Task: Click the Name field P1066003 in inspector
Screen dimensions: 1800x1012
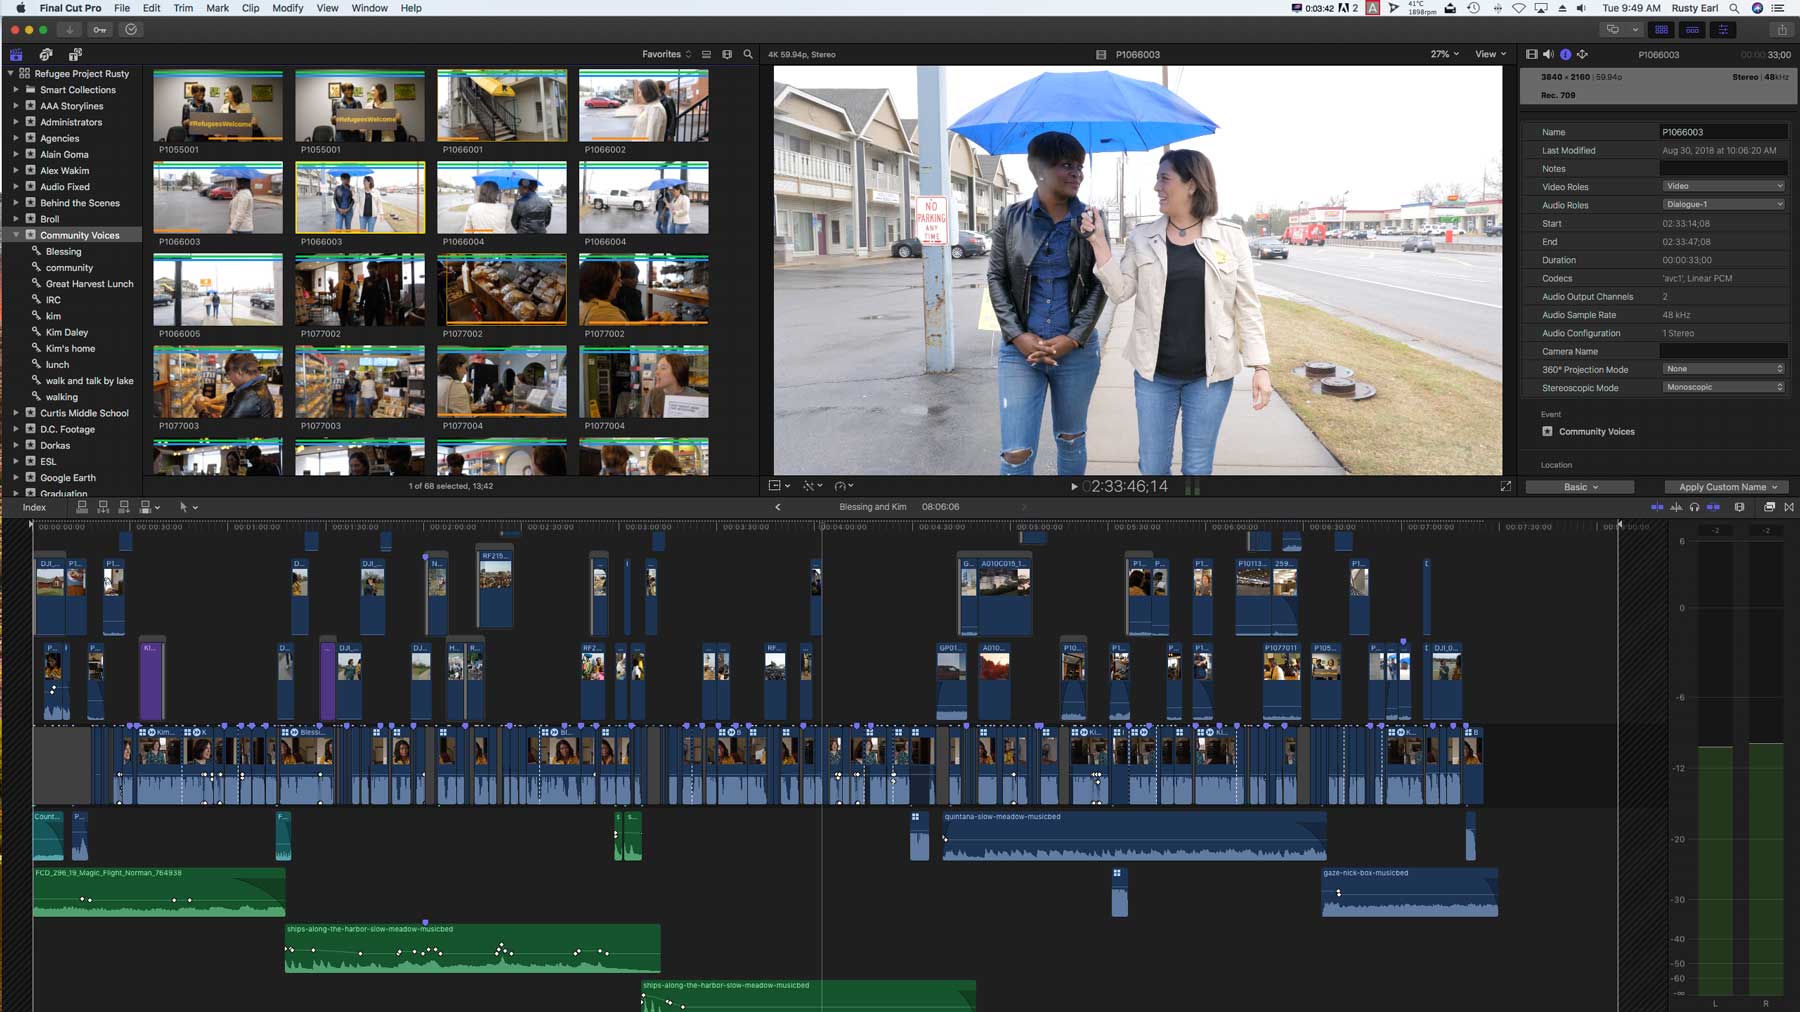Action: 1723,132
